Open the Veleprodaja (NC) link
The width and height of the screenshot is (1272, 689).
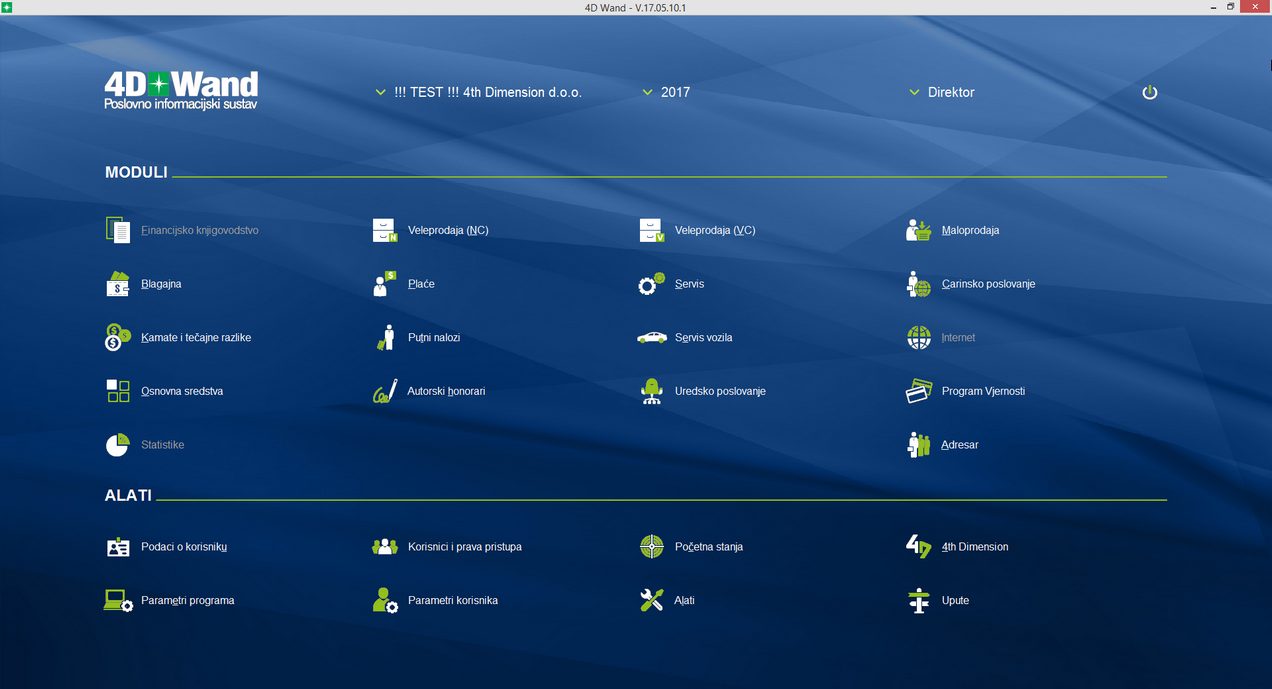pyautogui.click(x=448, y=230)
